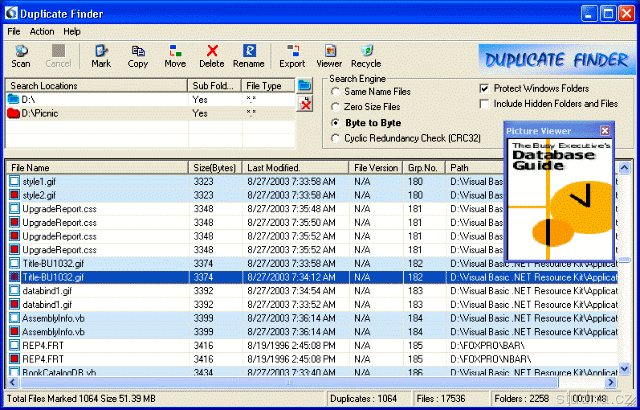This screenshot has width=640, height=410.
Task: Click the add search location folder icon
Action: tap(305, 87)
